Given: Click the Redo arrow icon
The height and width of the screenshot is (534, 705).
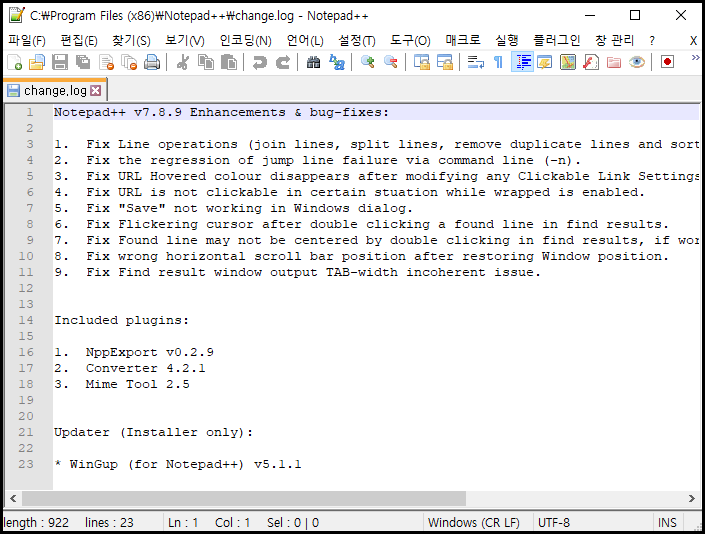Looking at the screenshot, I should tap(282, 62).
